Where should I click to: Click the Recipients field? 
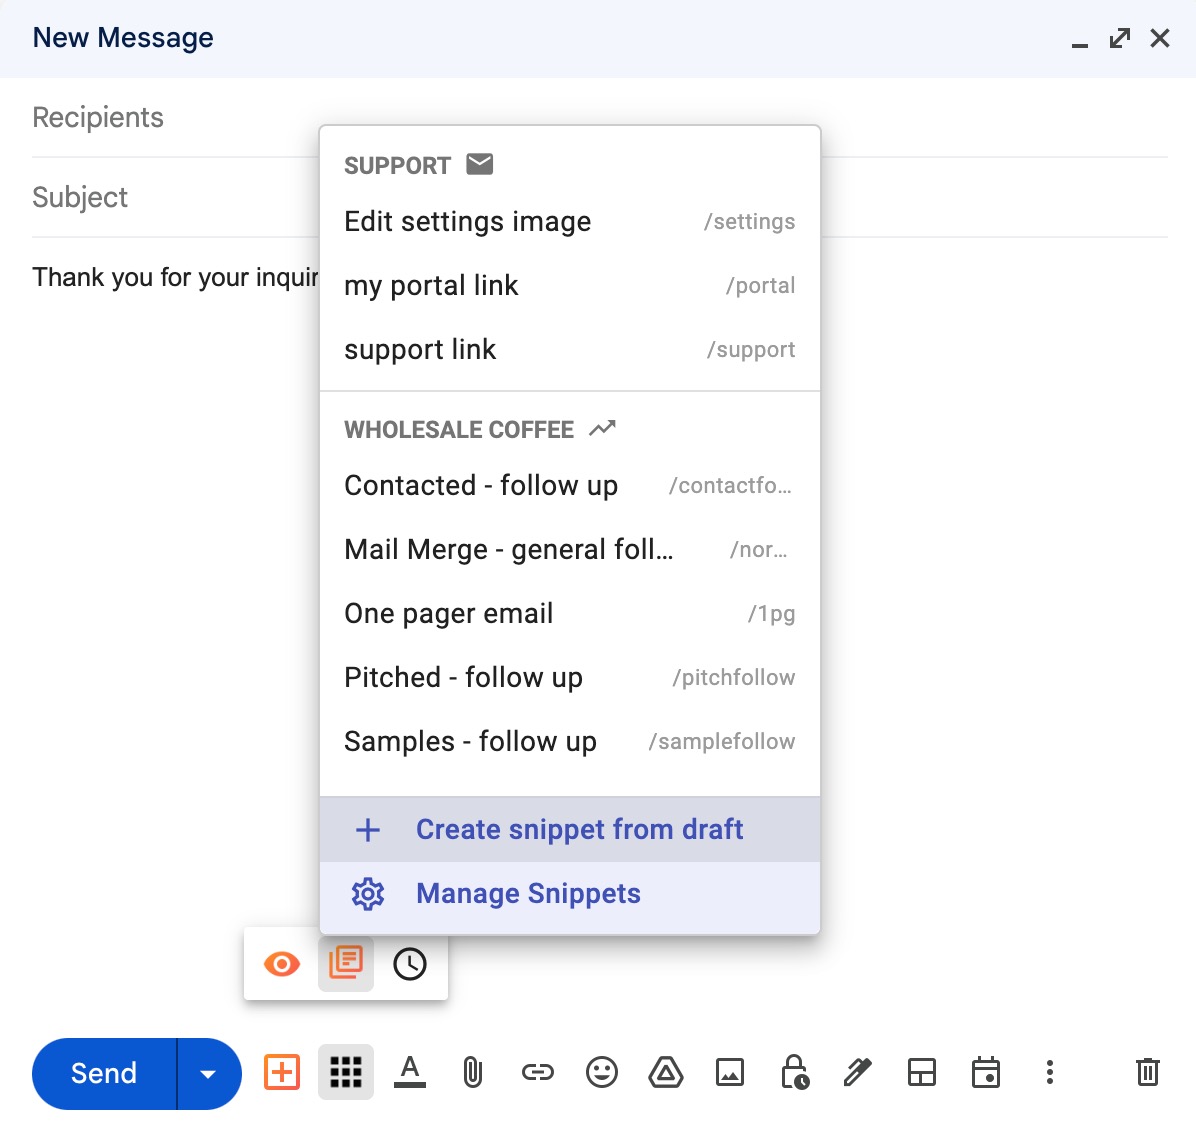click(97, 117)
